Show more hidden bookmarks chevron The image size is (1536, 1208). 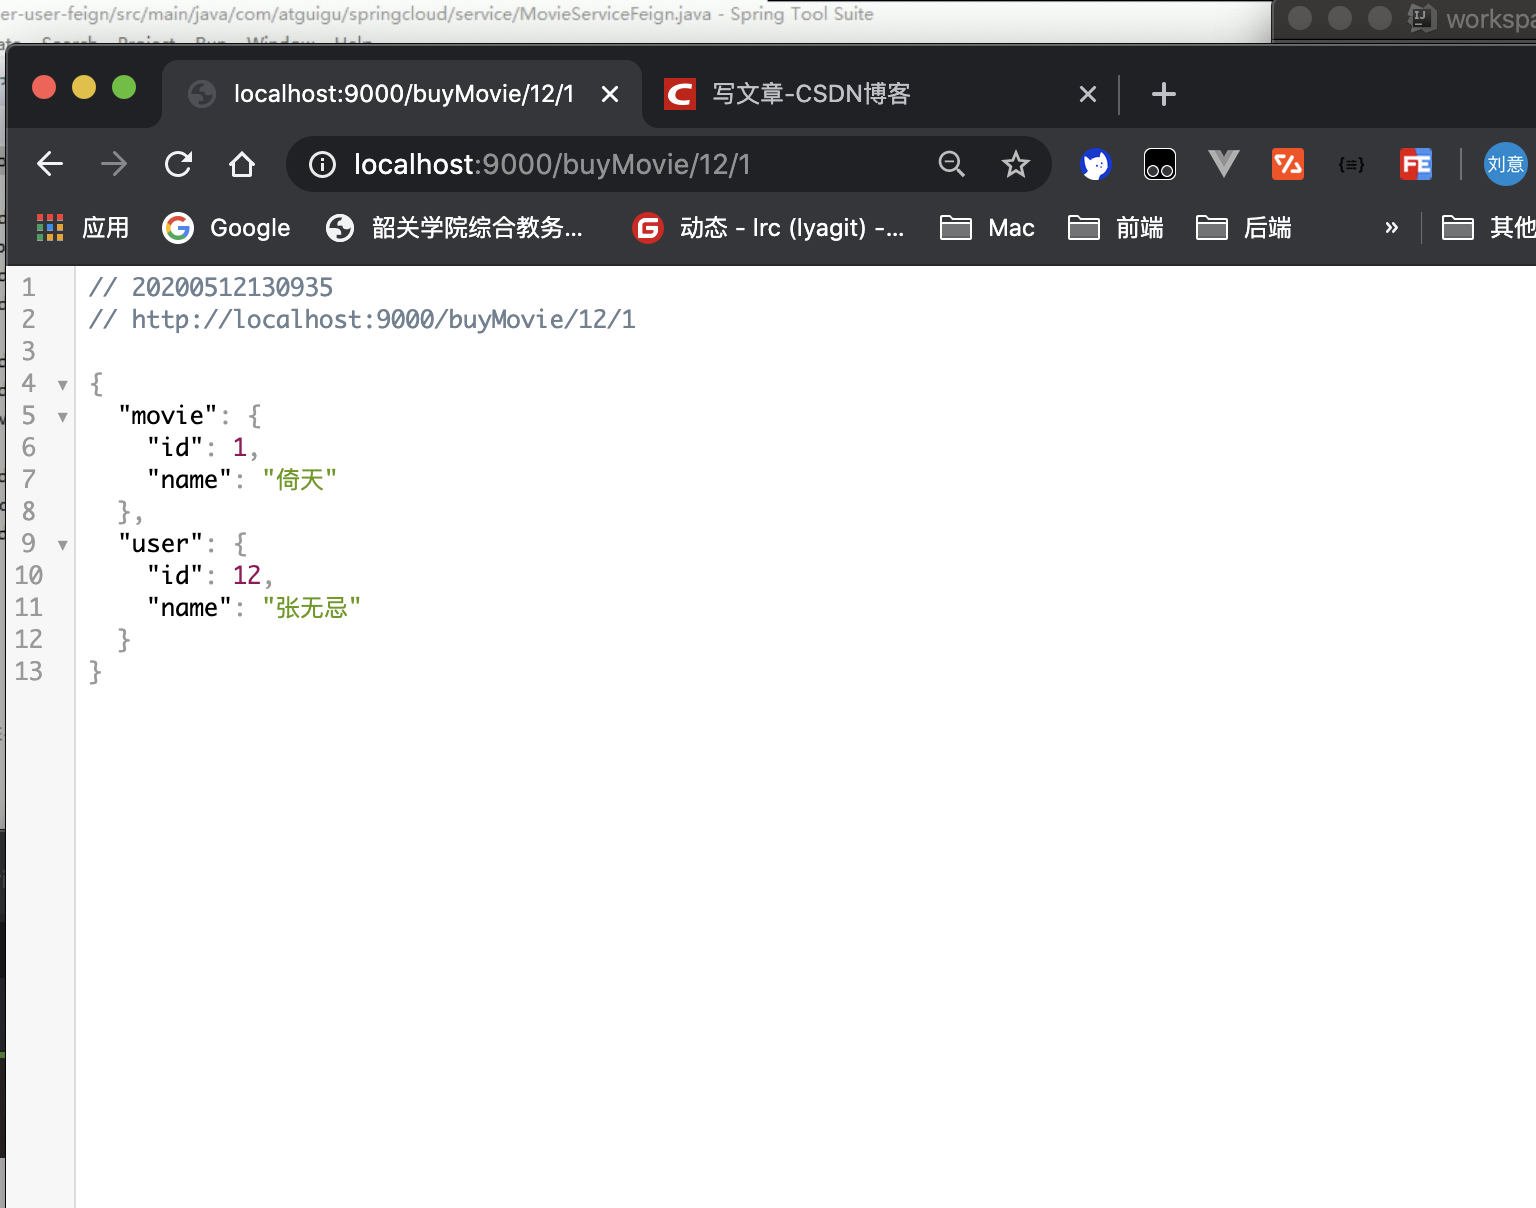click(x=1391, y=228)
